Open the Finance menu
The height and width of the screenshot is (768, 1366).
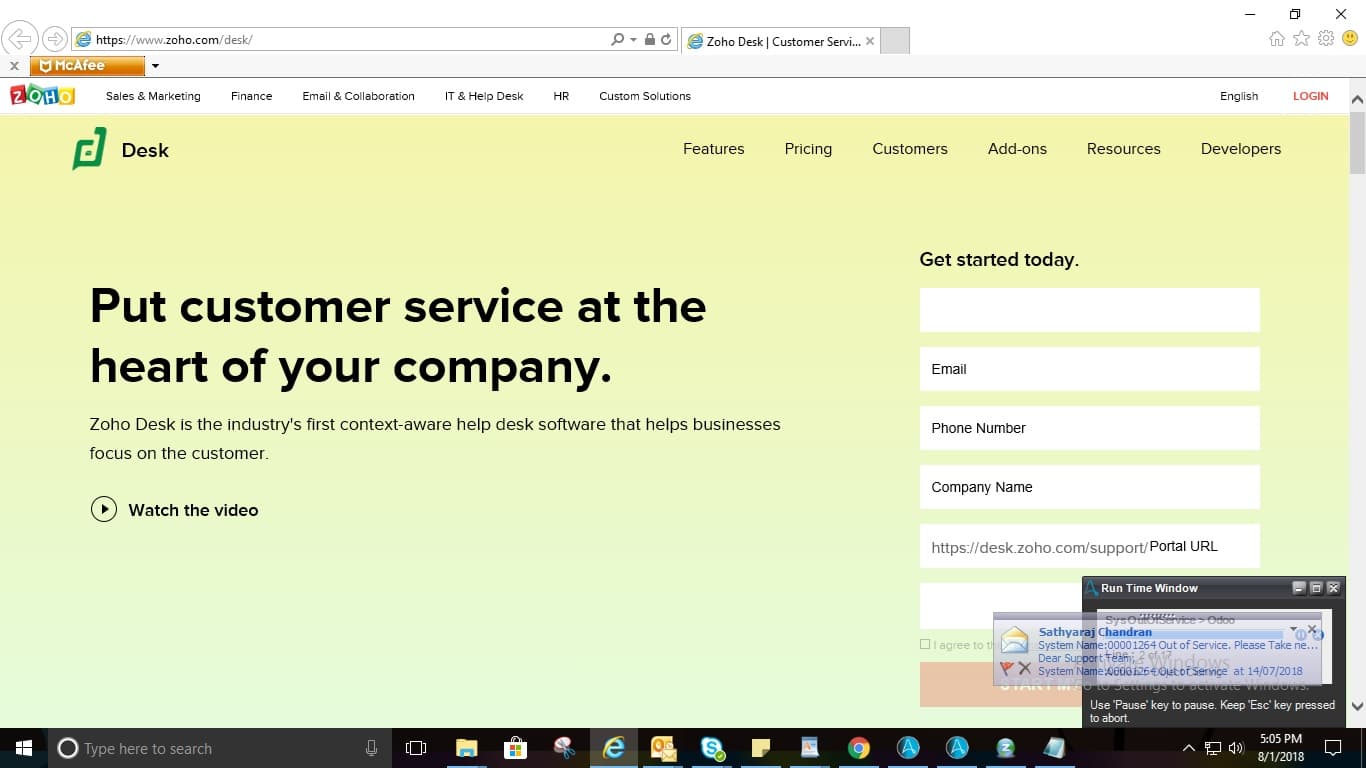pos(251,96)
